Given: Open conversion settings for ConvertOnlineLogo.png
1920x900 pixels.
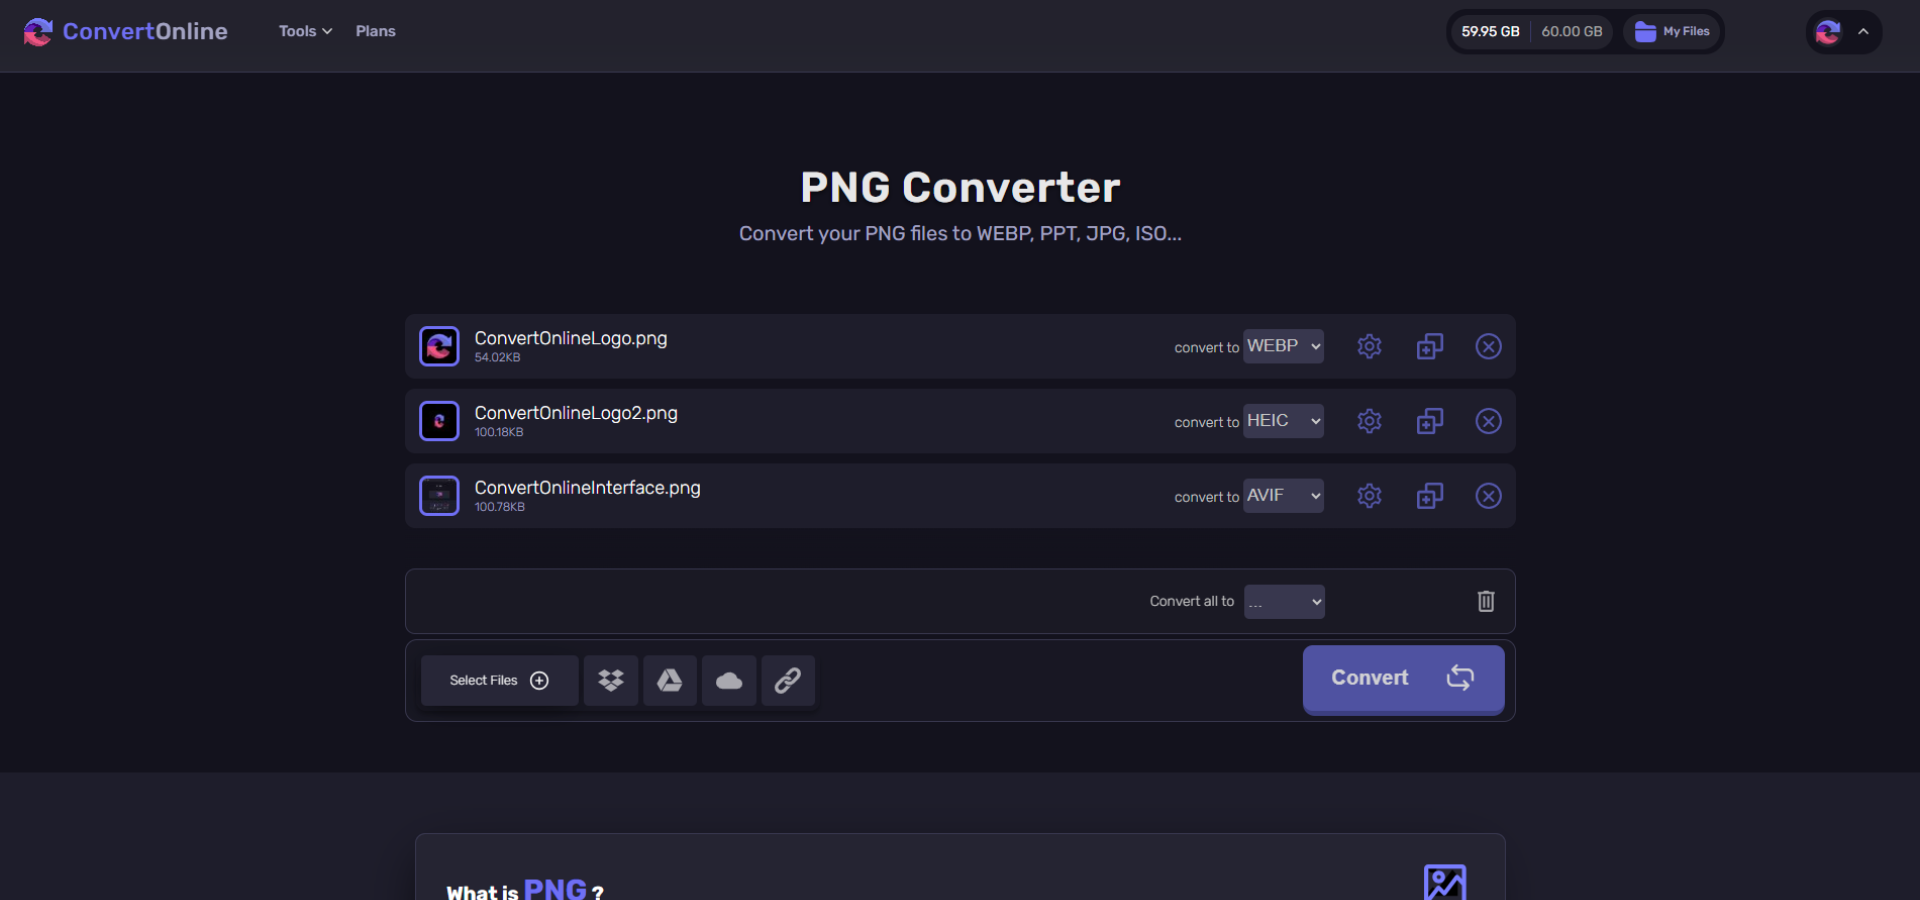Looking at the screenshot, I should [1369, 346].
